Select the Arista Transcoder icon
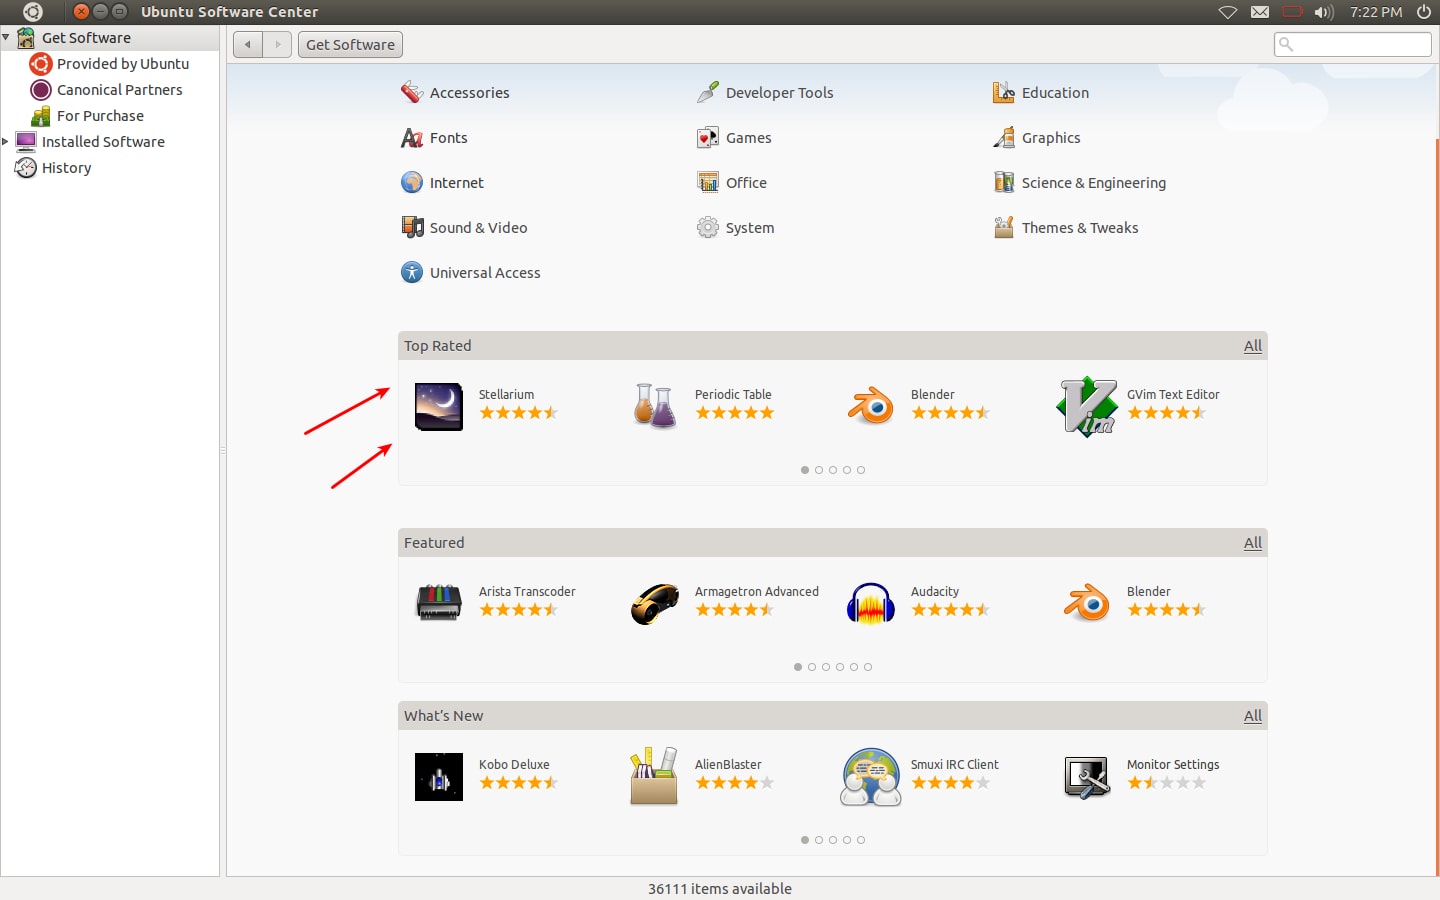1440x900 pixels. (x=439, y=604)
